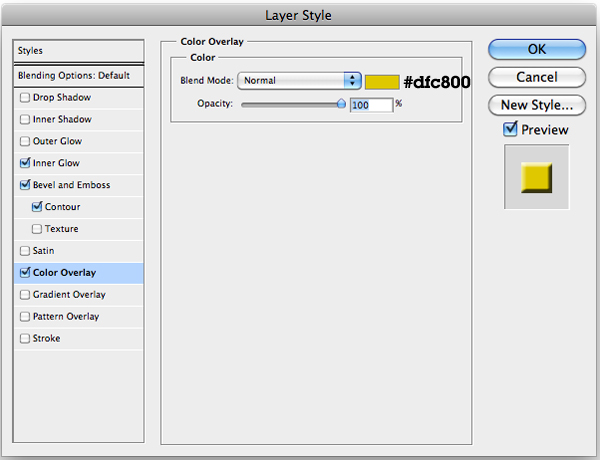Click the New Style... button
This screenshot has width=600, height=460.
pos(537,105)
